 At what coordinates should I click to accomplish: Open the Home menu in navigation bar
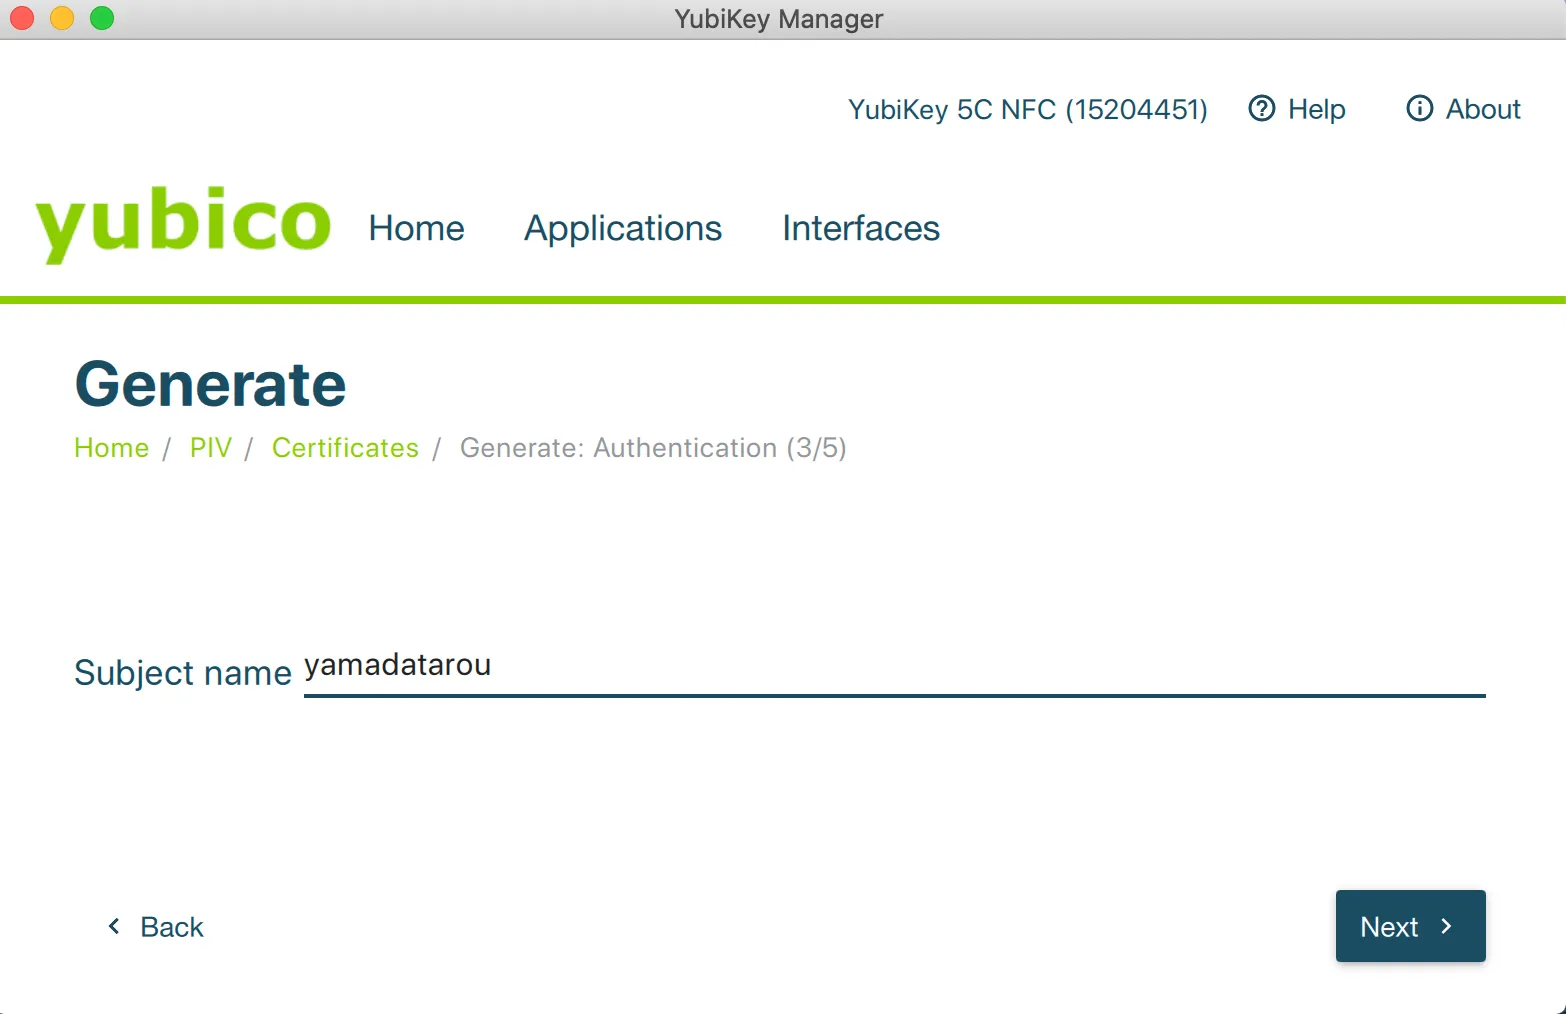click(x=416, y=228)
